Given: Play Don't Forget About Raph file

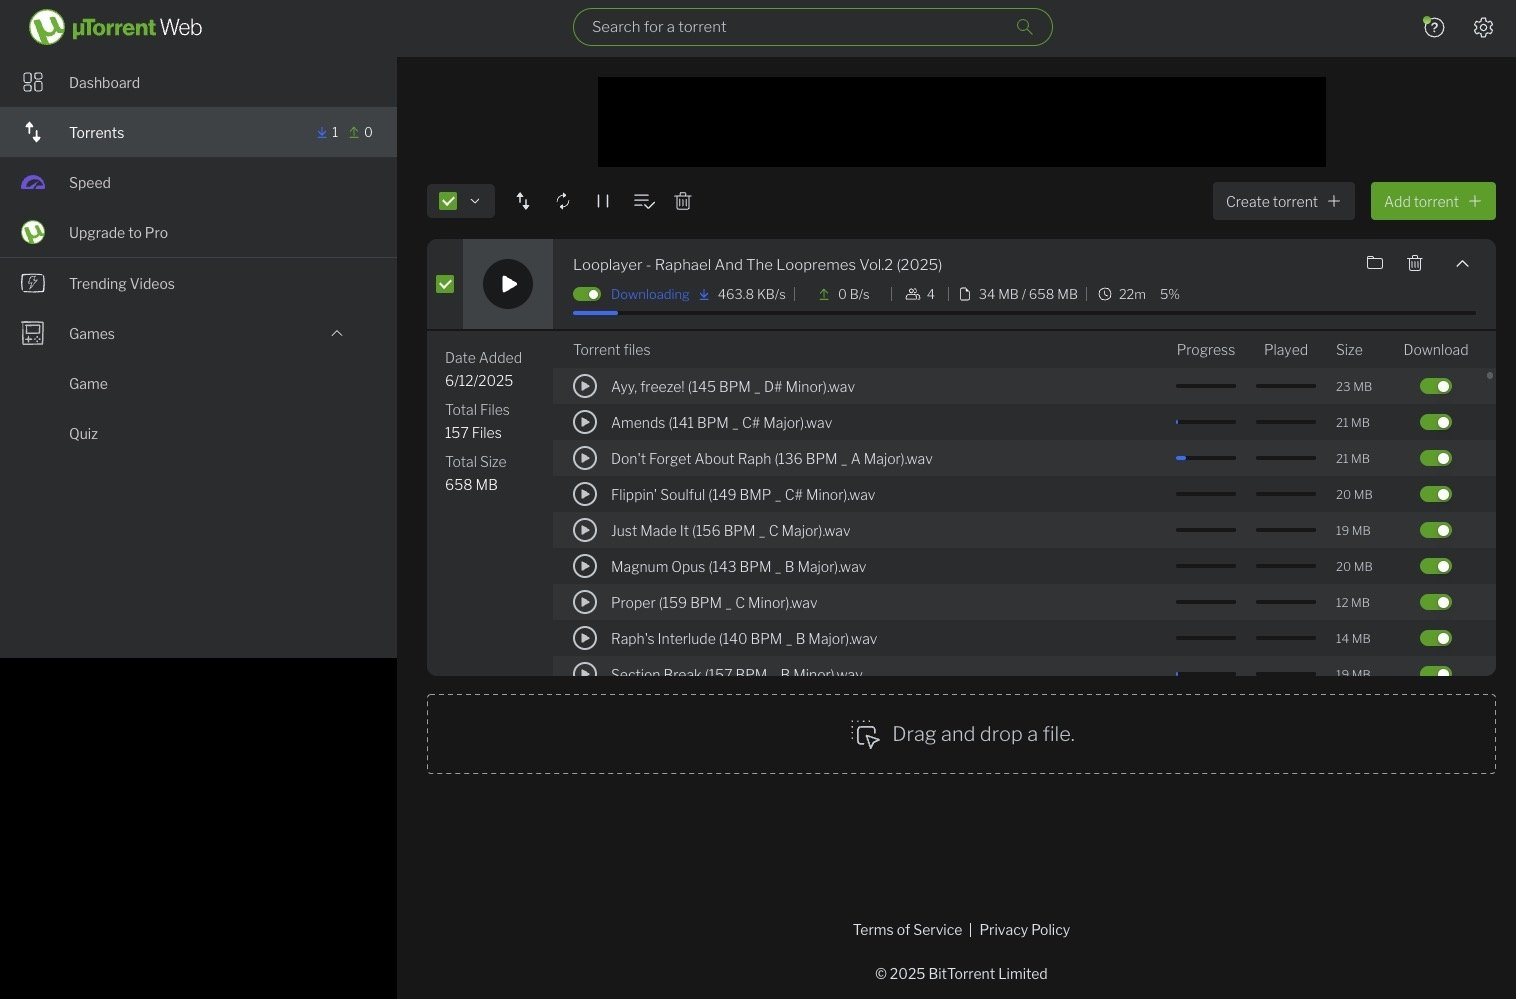Looking at the screenshot, I should pos(585,458).
